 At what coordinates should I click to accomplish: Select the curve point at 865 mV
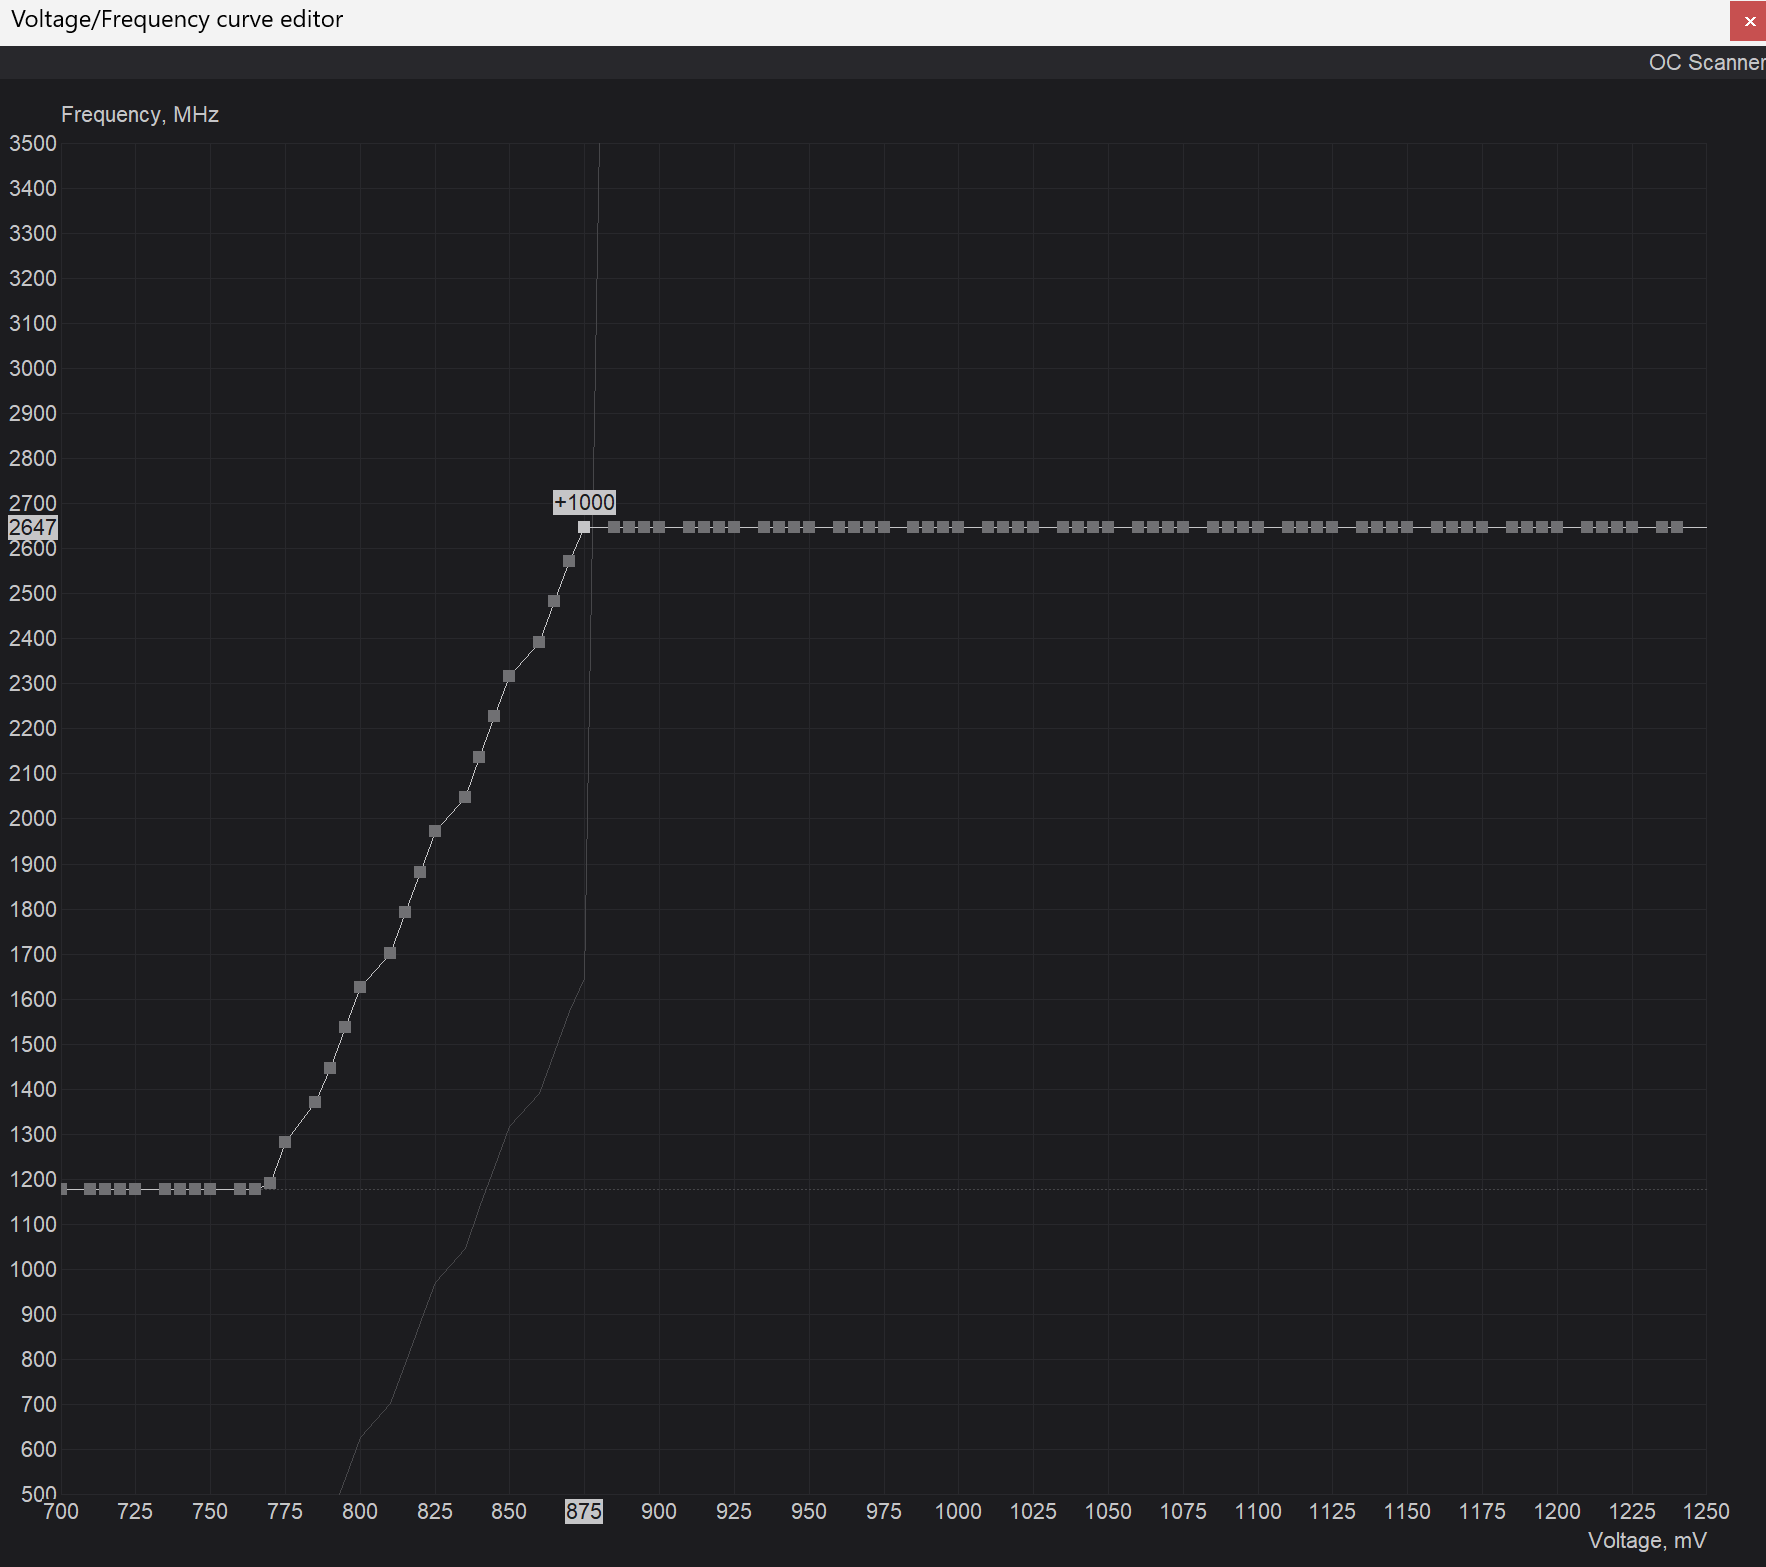click(554, 601)
